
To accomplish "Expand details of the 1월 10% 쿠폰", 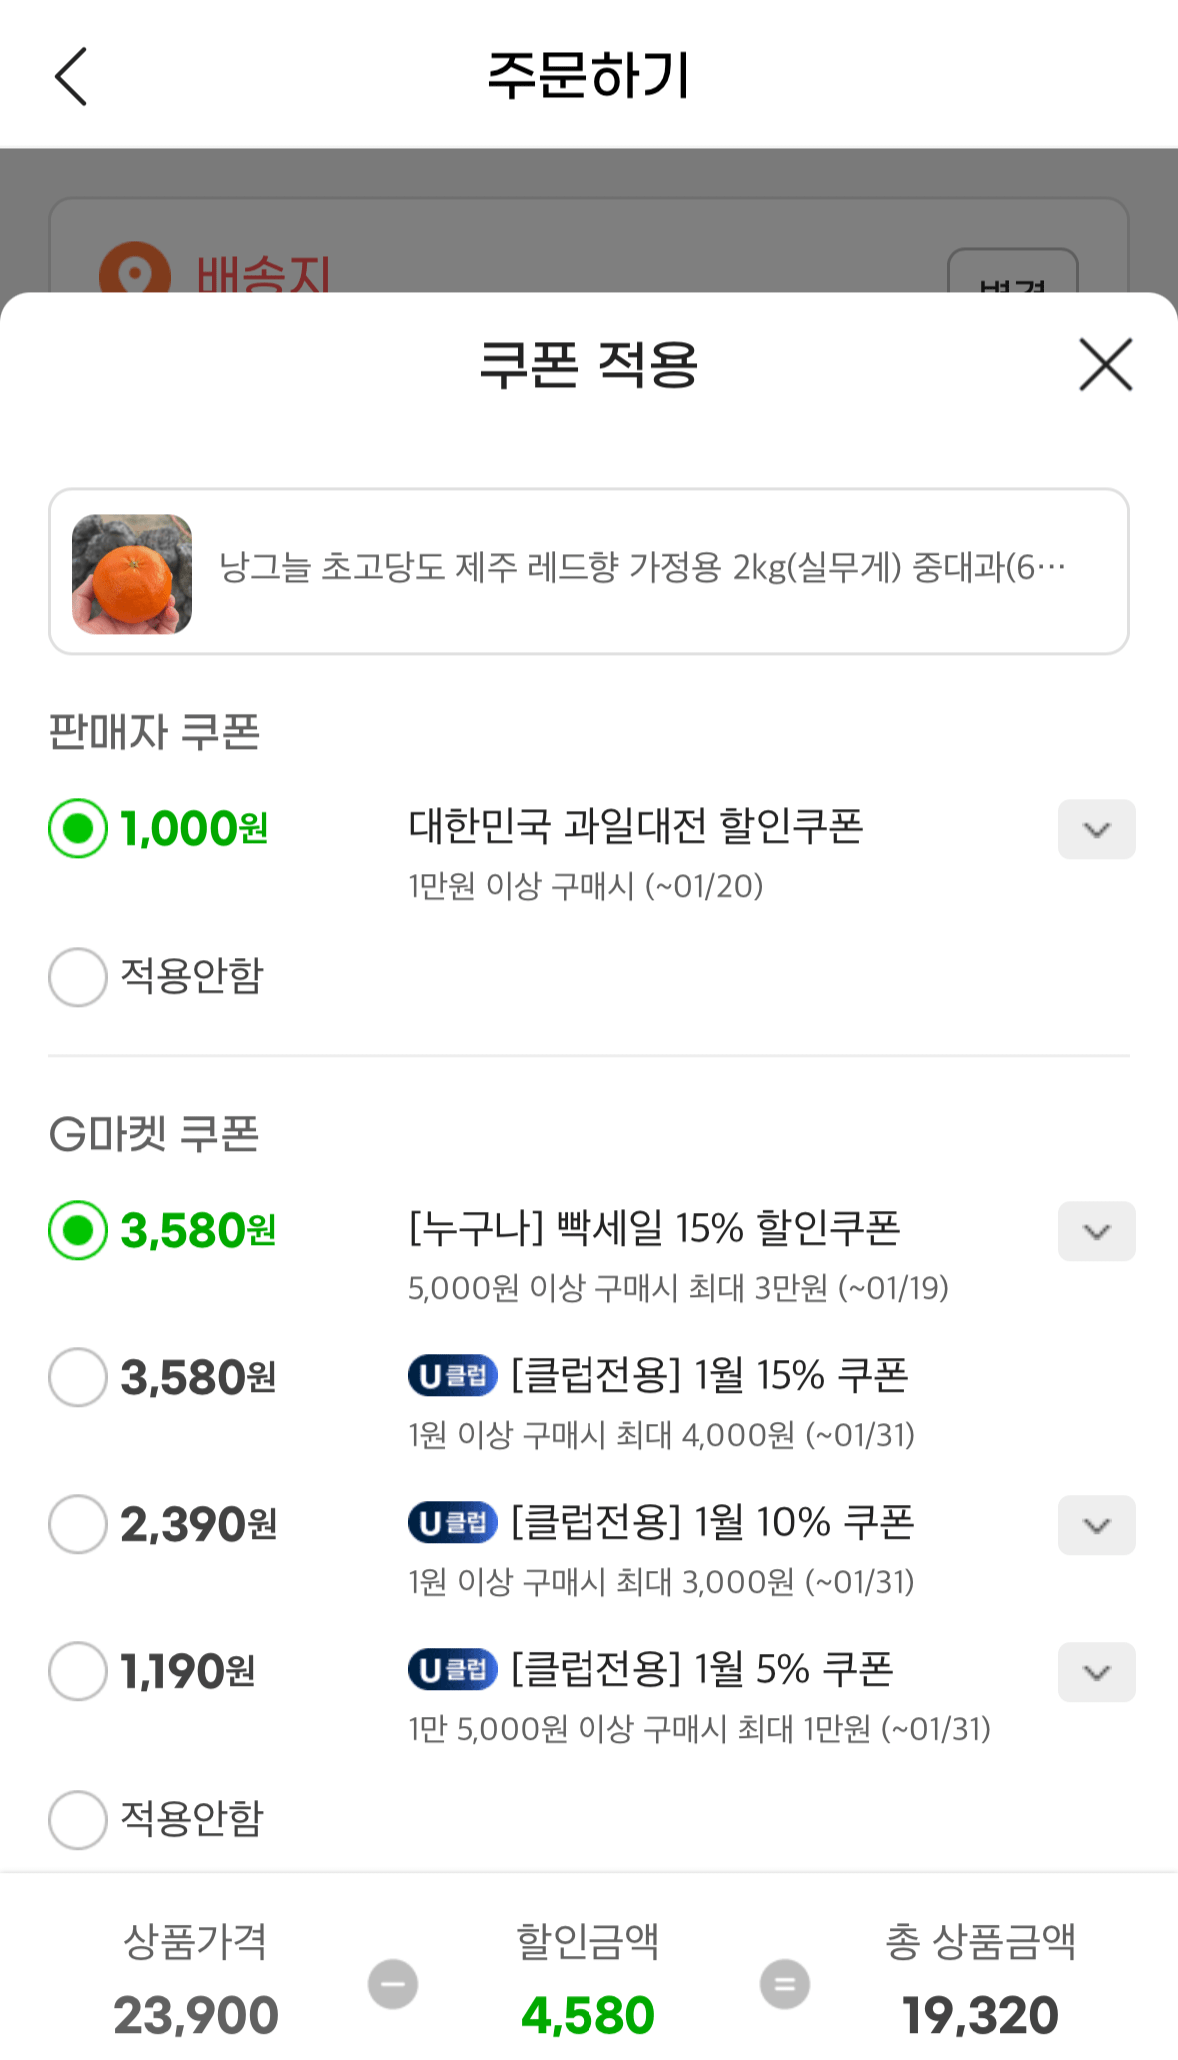I will (1096, 1524).
